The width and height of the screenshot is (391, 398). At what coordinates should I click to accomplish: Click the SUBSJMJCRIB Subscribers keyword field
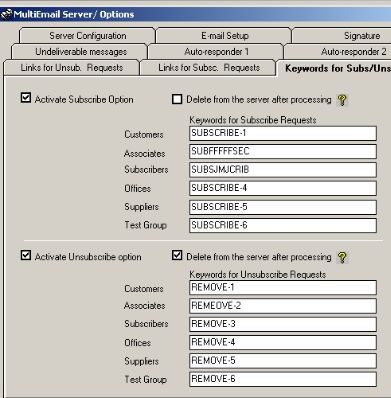[283, 170]
